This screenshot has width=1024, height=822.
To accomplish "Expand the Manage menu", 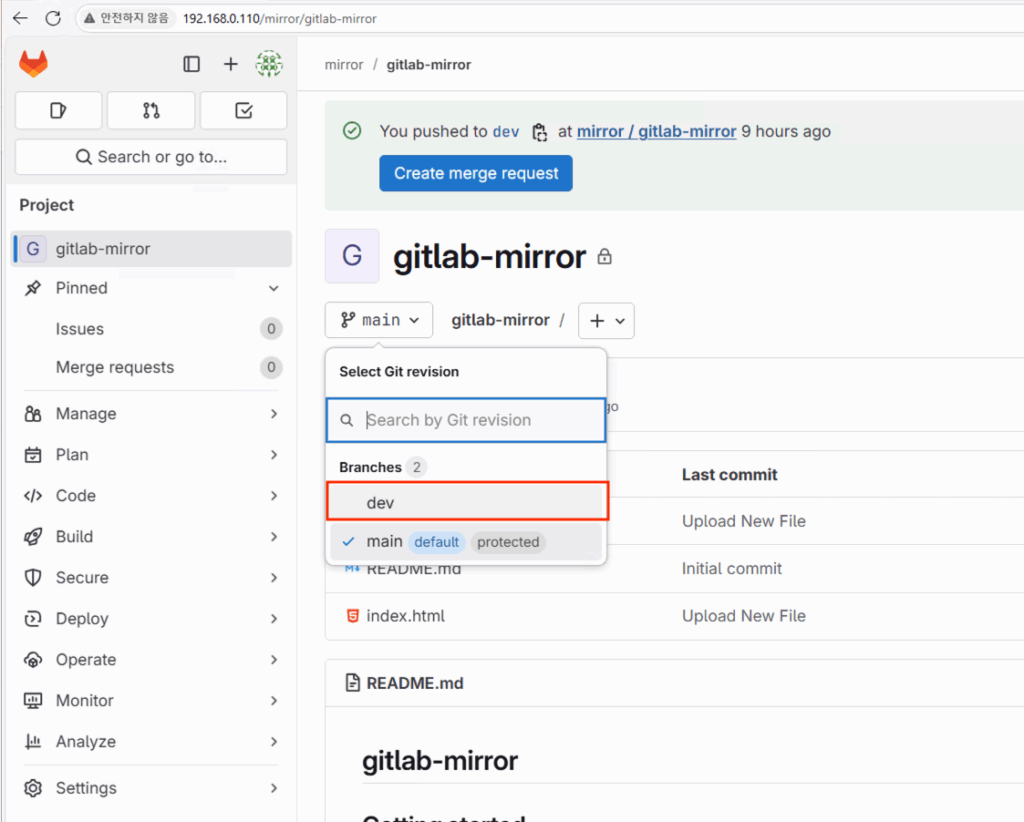I will click(x=151, y=414).
